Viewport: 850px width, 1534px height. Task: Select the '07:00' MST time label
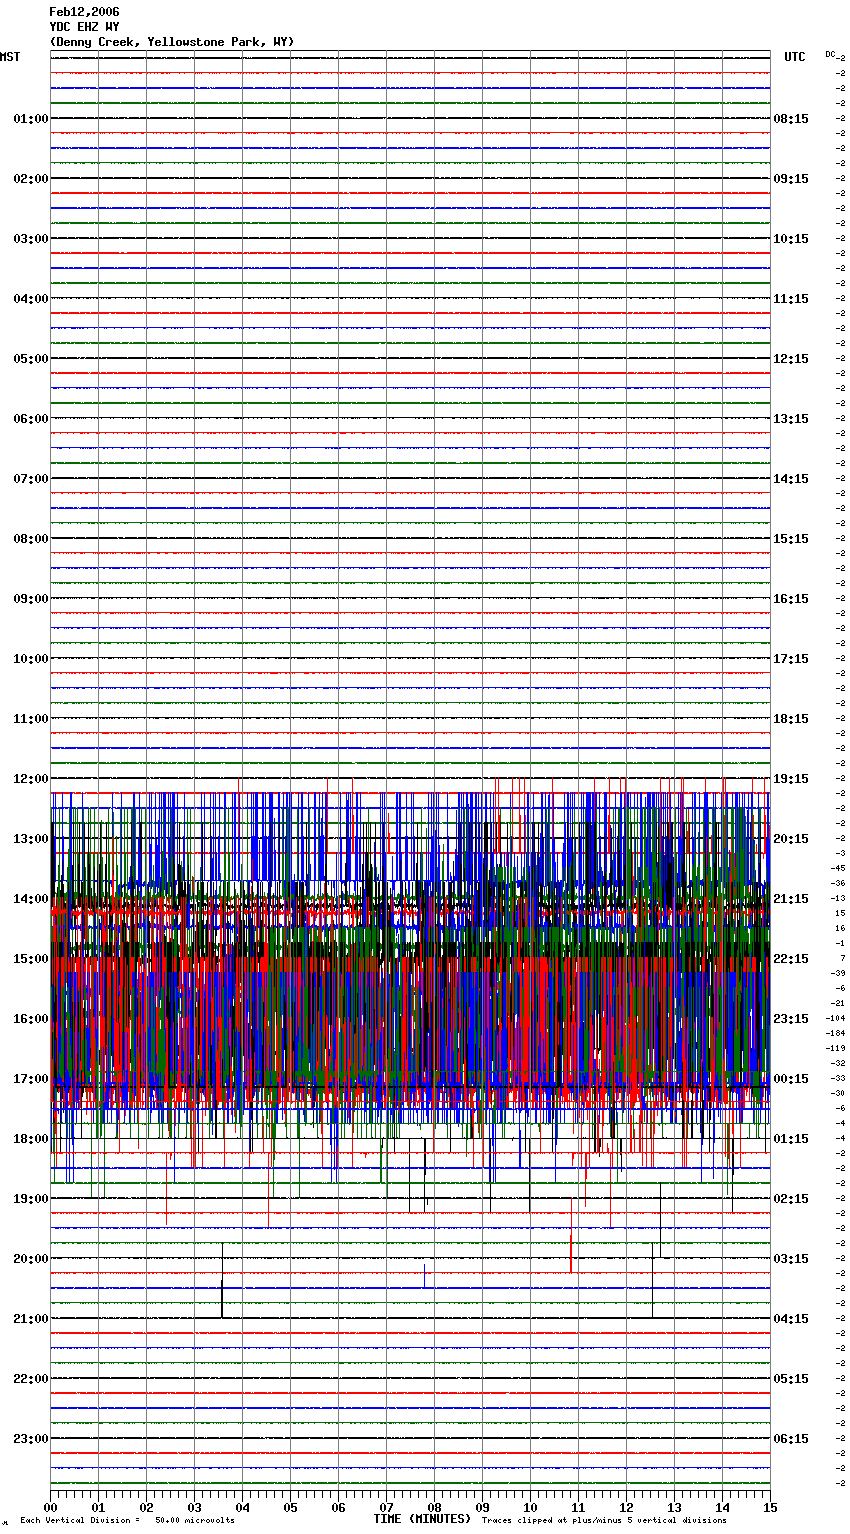[30, 479]
